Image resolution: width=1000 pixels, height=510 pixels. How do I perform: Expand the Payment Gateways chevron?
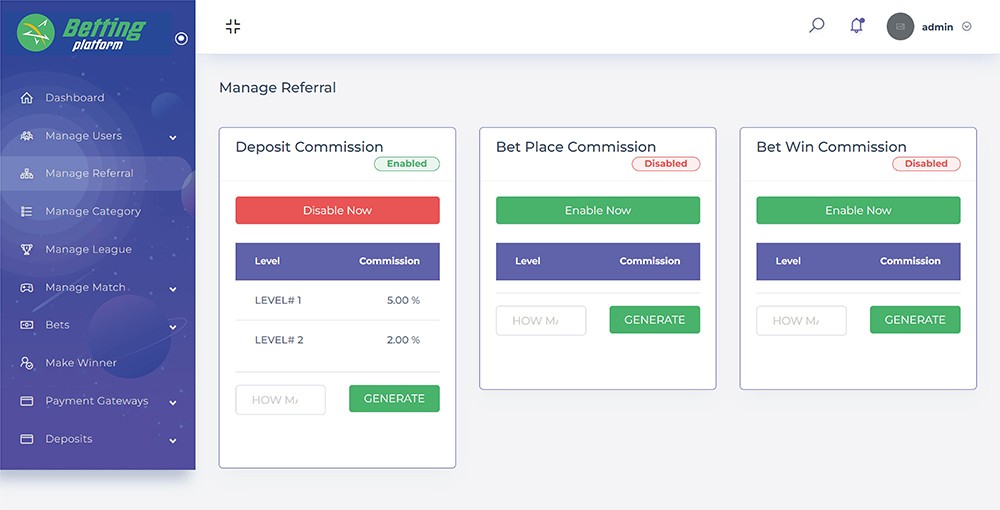[173, 402]
